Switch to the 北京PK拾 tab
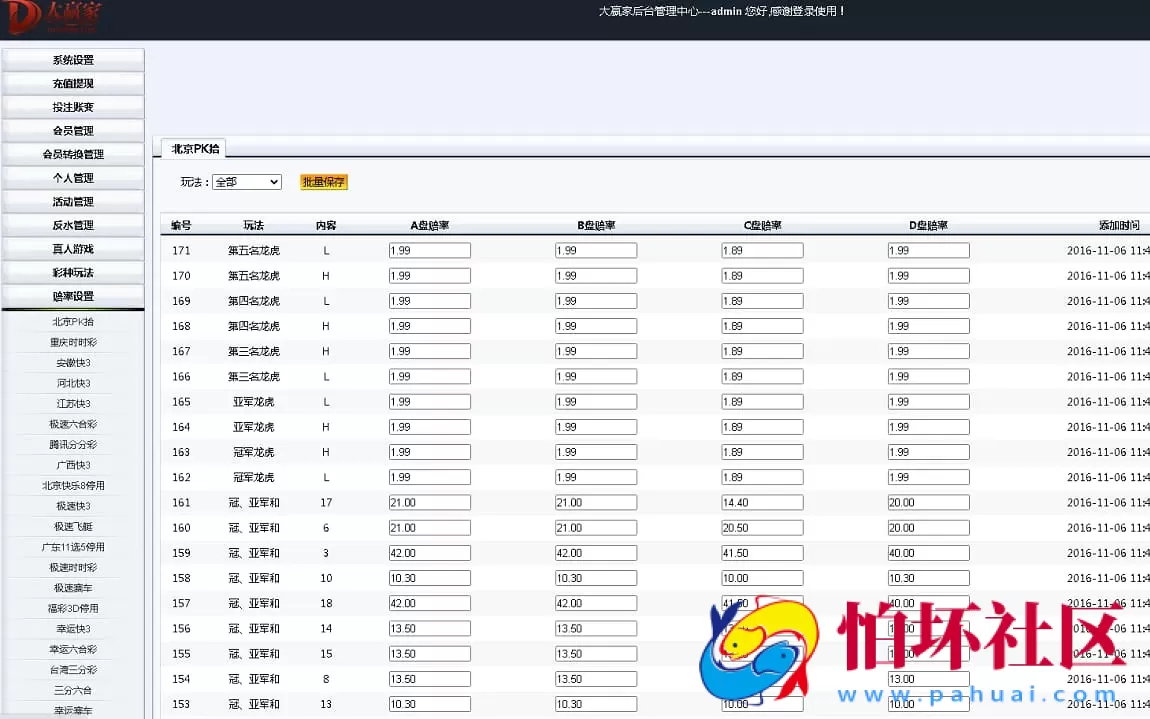 (193, 148)
